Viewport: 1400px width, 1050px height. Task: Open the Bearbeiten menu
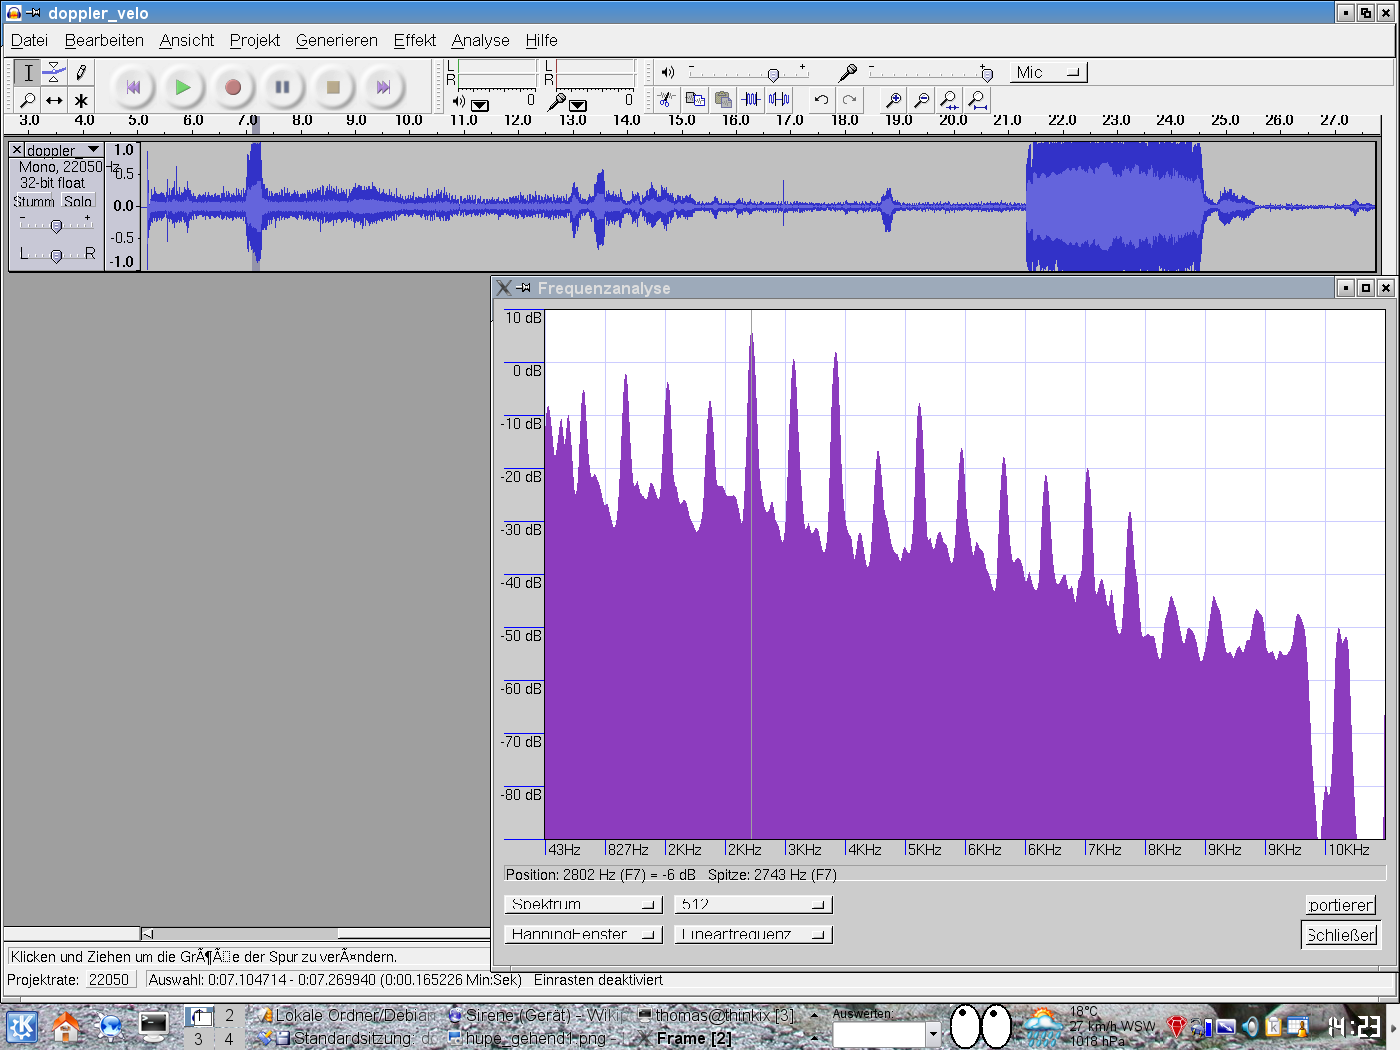point(104,40)
